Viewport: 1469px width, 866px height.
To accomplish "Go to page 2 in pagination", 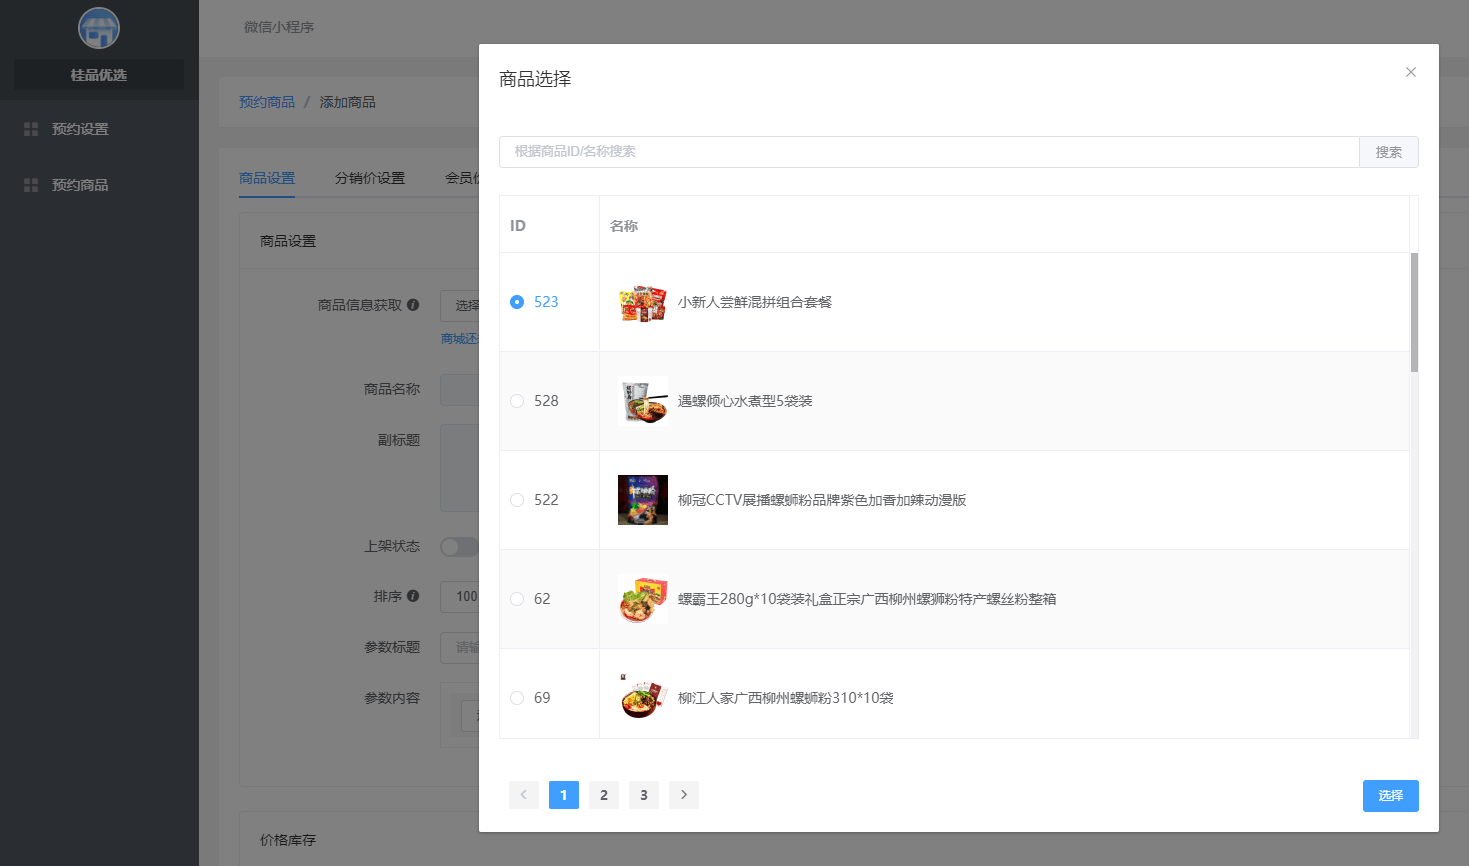I will click(604, 795).
